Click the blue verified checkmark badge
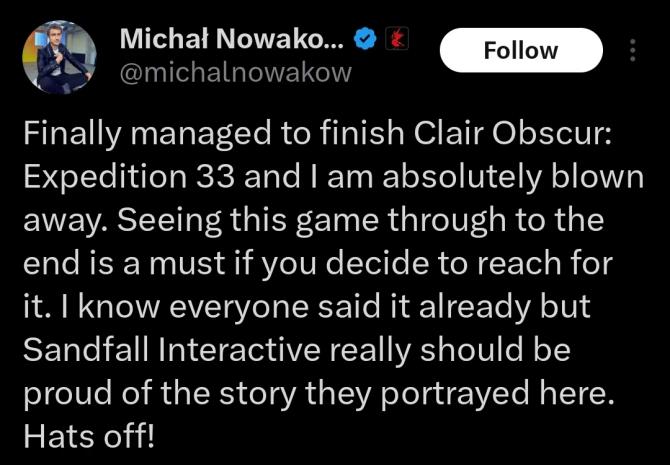670x465 pixels. click(x=366, y=41)
